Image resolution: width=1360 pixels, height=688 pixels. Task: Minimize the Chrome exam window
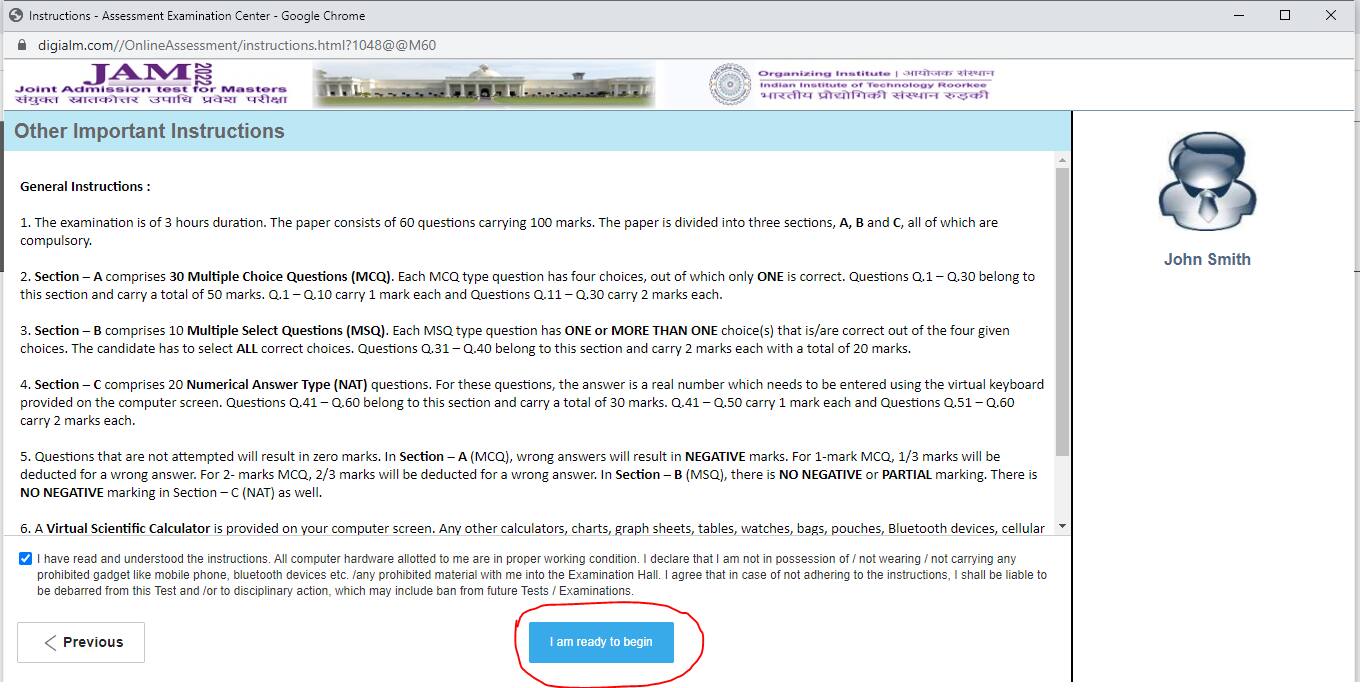pos(1240,15)
